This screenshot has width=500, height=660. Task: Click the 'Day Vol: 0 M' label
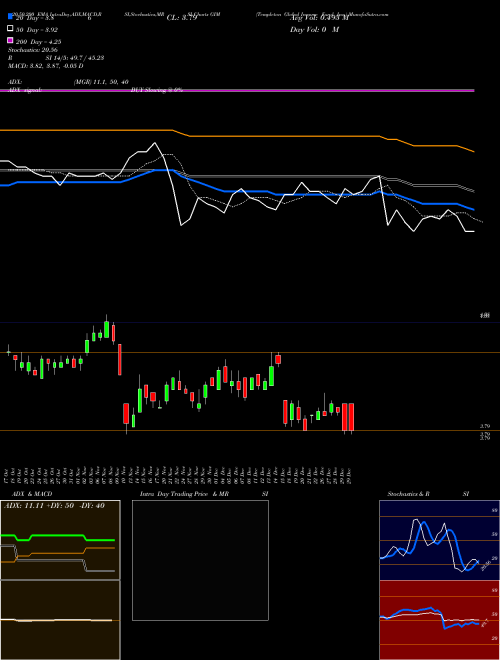coord(314,29)
